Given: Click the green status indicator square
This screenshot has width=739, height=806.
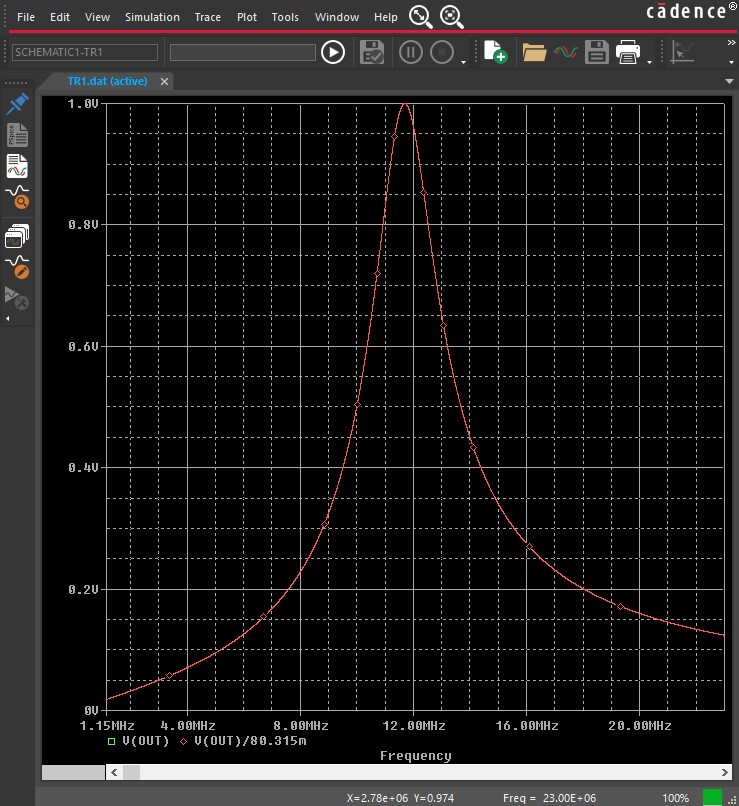Looking at the screenshot, I should pyautogui.click(x=712, y=798).
